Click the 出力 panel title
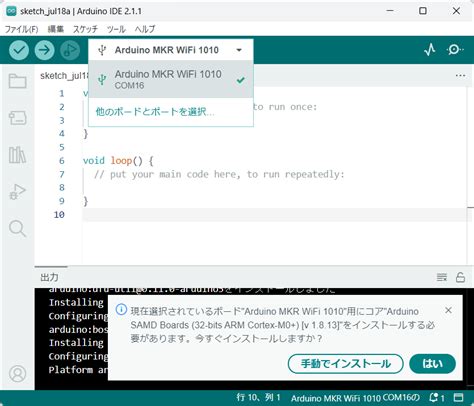This screenshot has height=406, width=474. coord(49,277)
